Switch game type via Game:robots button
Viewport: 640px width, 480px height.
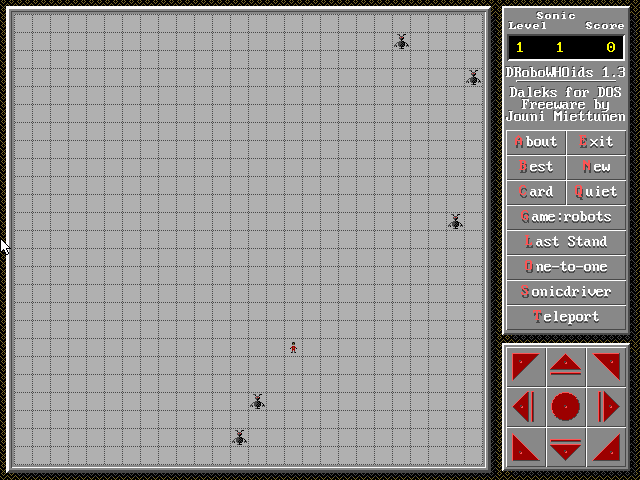click(x=566, y=217)
